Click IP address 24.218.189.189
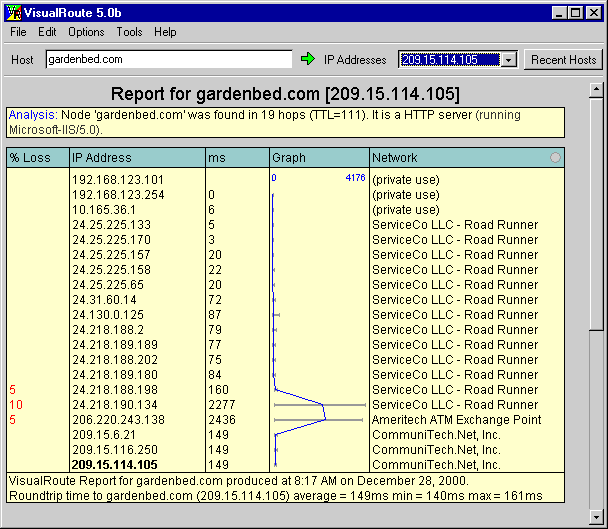The width and height of the screenshot is (608, 529). click(x=115, y=345)
